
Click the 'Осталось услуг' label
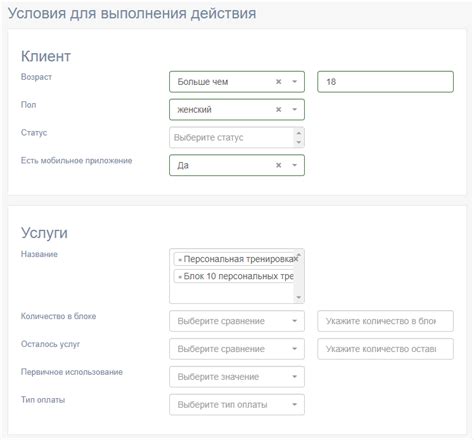(50, 344)
